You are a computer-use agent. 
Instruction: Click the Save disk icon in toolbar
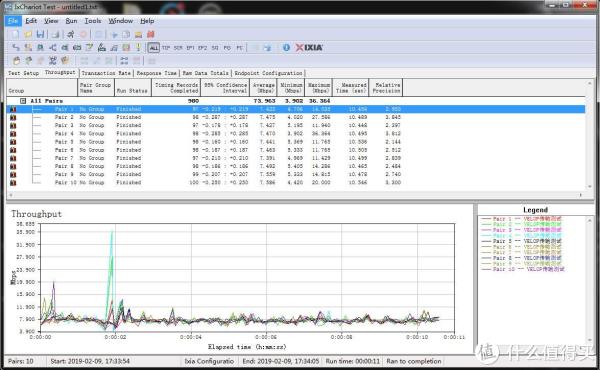pyautogui.click(x=40, y=34)
